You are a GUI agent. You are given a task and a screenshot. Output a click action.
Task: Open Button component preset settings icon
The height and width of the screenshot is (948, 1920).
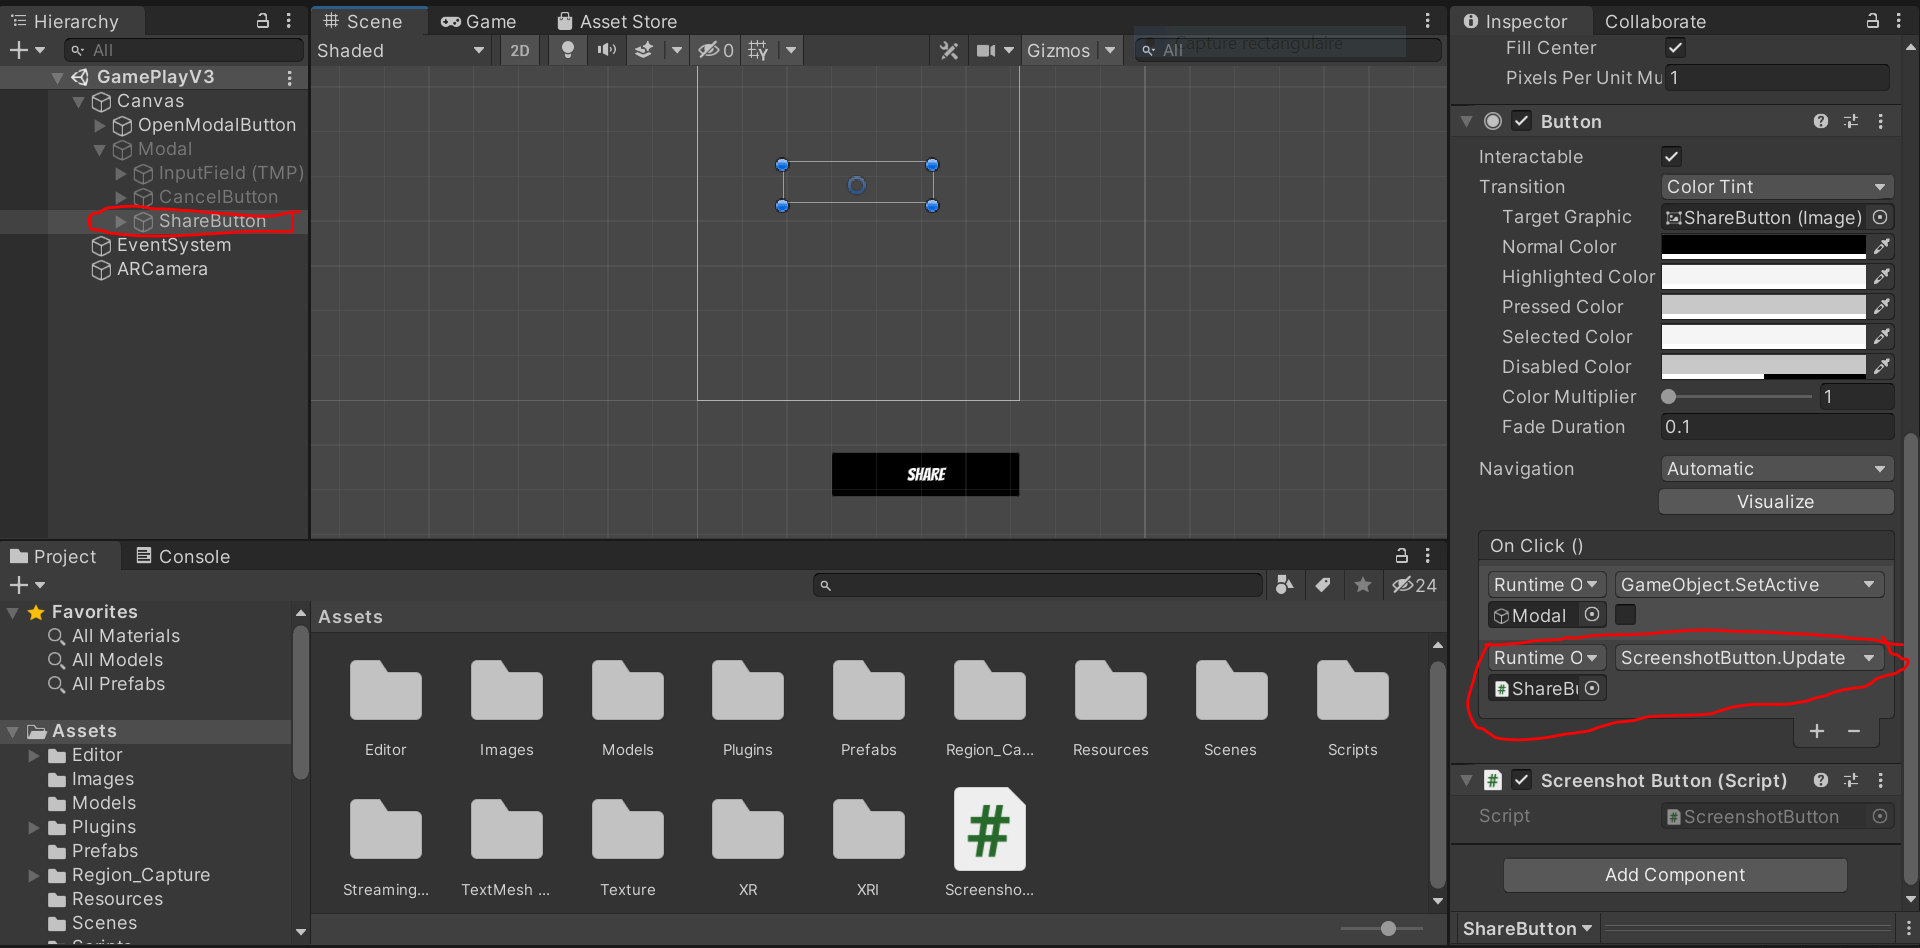coord(1851,121)
